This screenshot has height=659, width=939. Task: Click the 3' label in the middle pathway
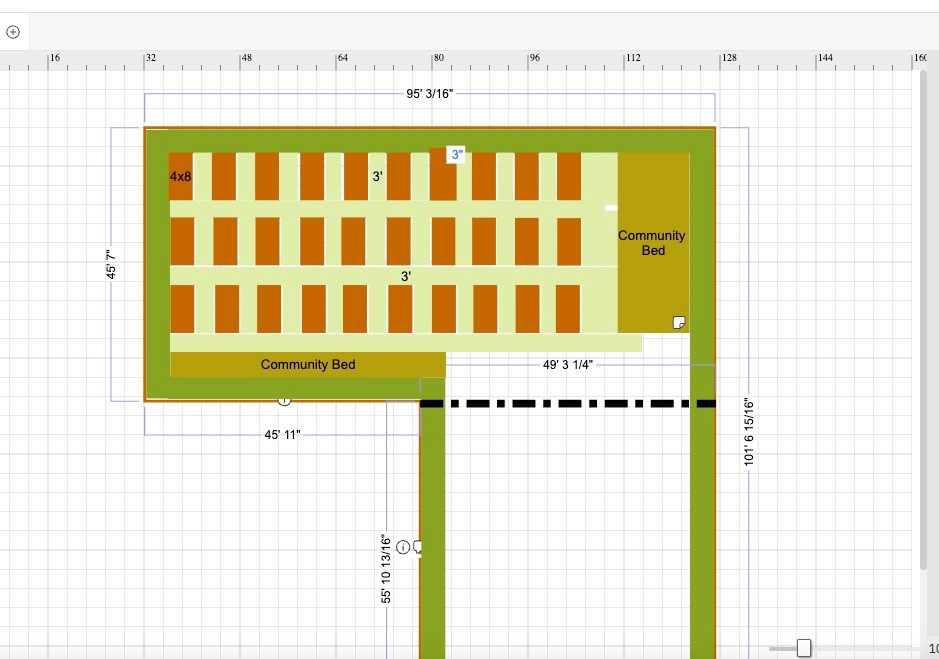click(406, 276)
